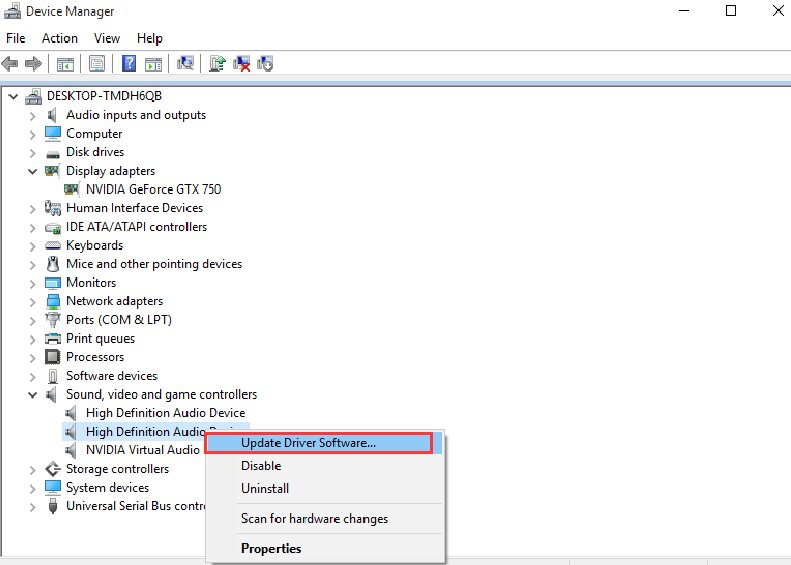Select the NVIDIA GeForce GTX 750 text
Image resolution: width=791 pixels, height=565 pixels.
[x=153, y=190]
